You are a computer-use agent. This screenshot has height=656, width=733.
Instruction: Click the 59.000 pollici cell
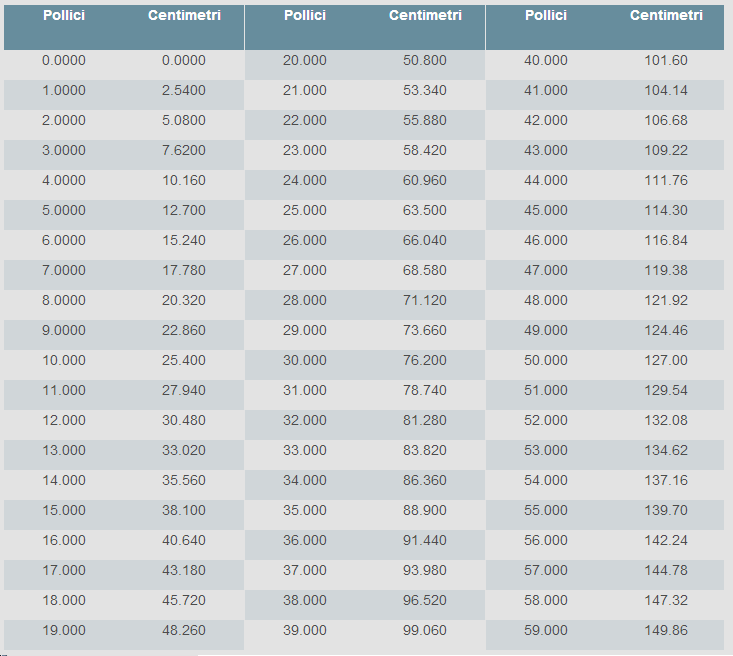(x=546, y=631)
